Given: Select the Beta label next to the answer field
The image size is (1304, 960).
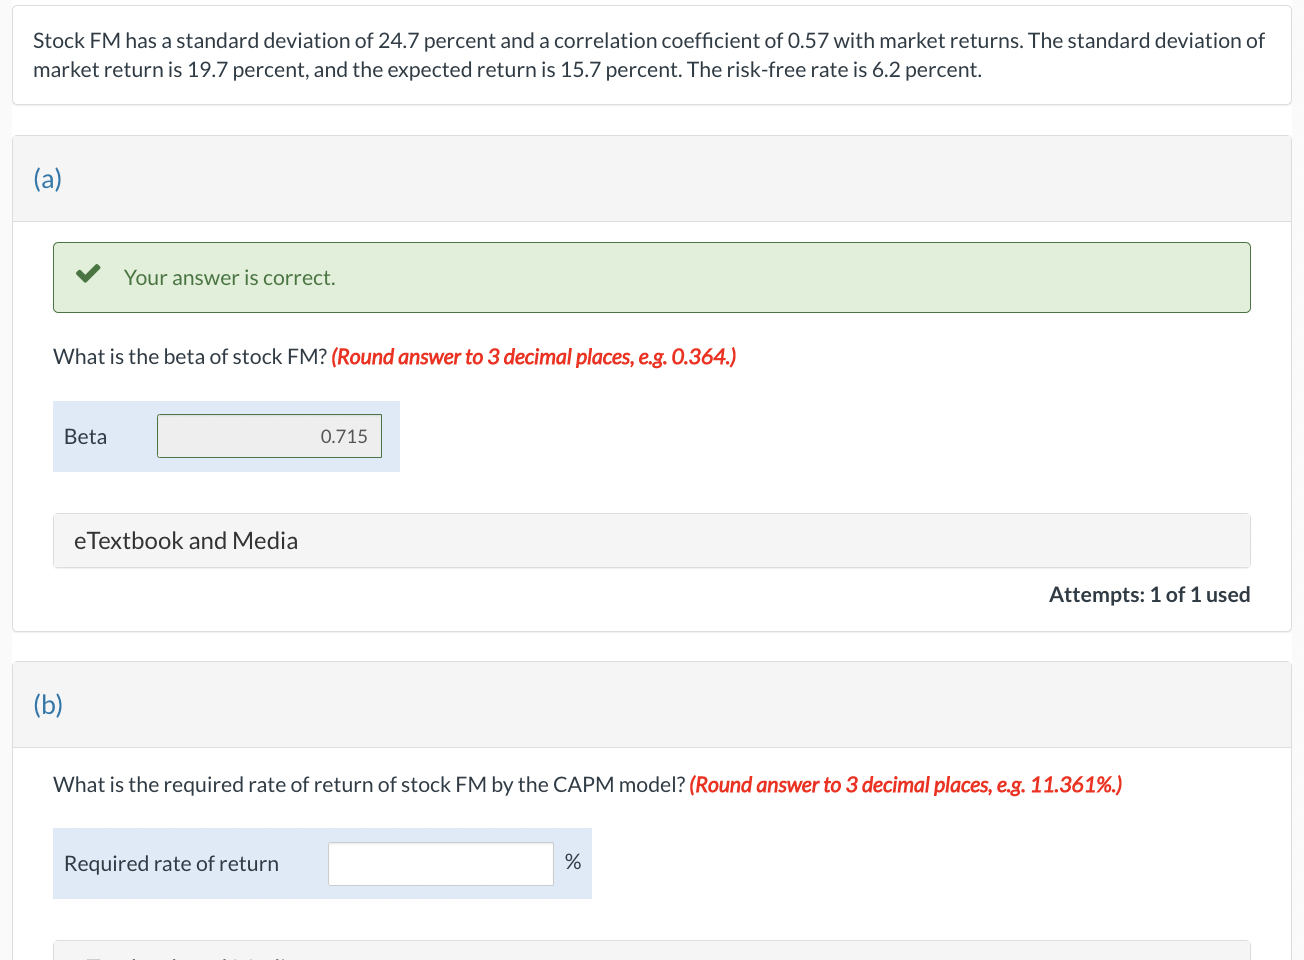Looking at the screenshot, I should point(85,436).
